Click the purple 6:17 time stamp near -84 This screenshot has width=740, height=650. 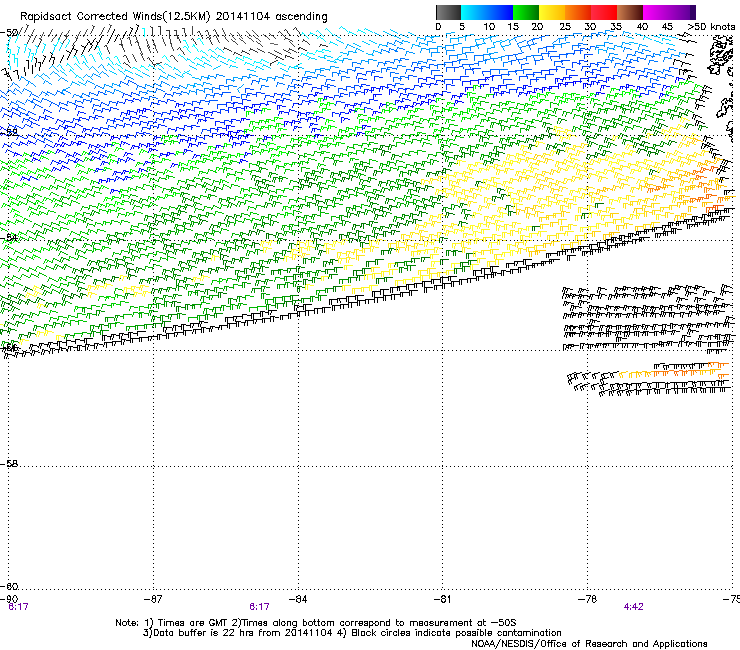259,607
